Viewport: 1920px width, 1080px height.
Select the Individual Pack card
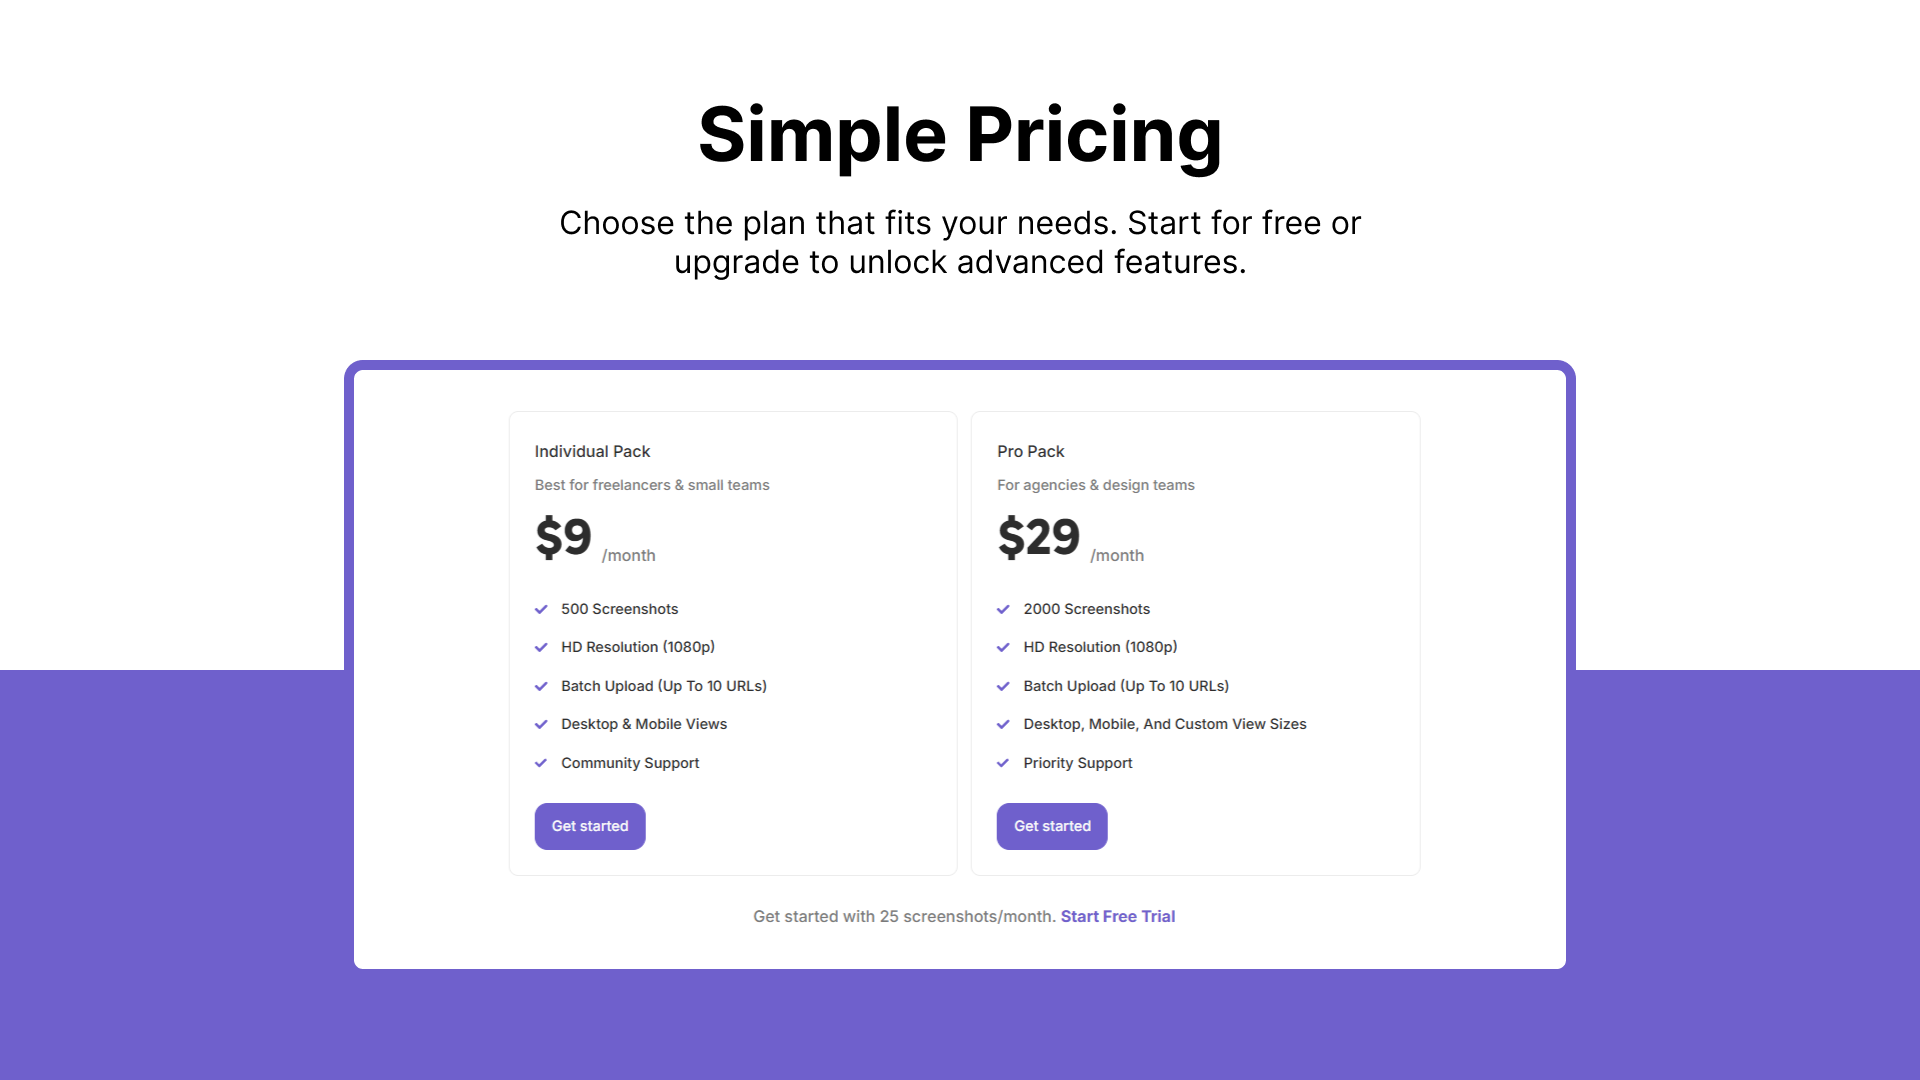[x=732, y=642]
